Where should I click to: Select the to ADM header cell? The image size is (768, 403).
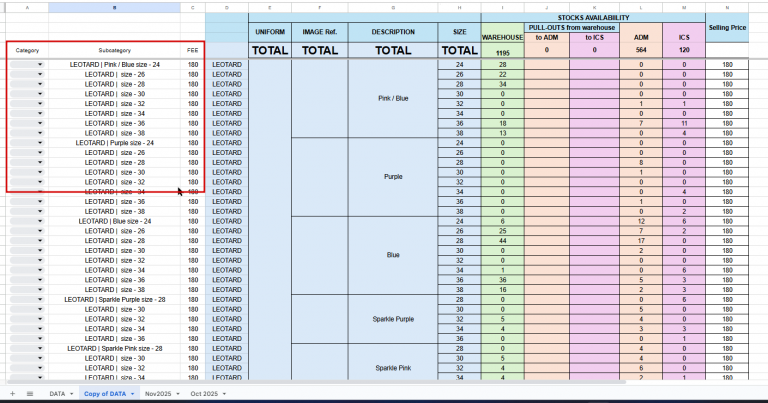(547, 37)
